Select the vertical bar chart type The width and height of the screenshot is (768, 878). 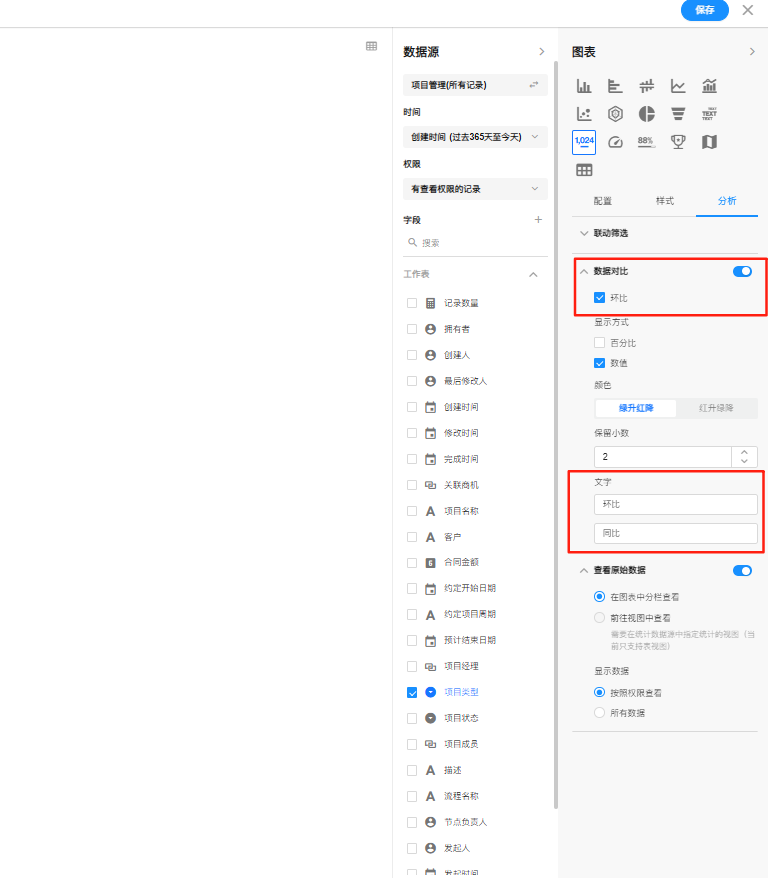pos(584,86)
